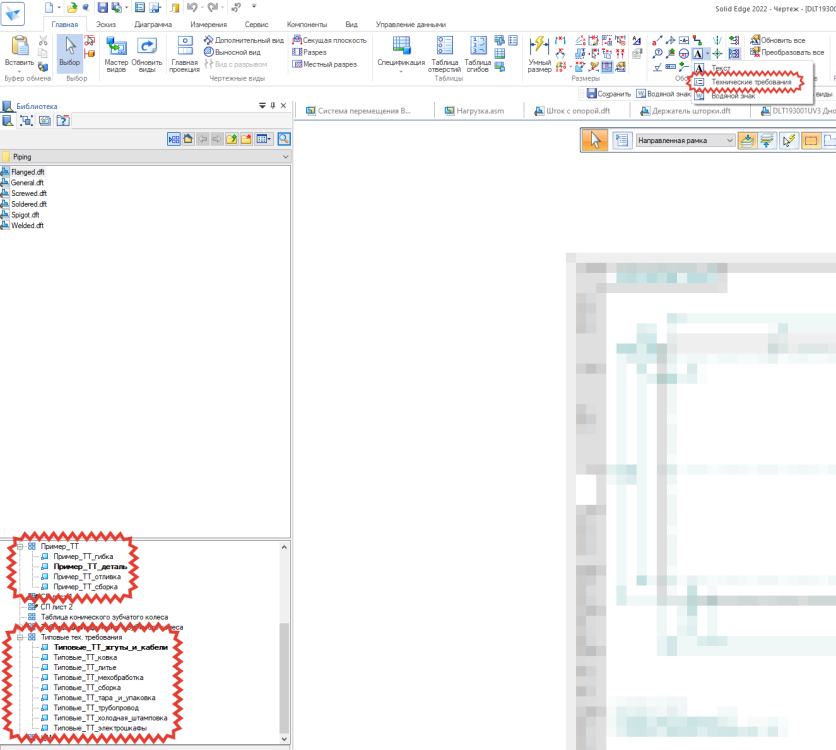Screen dimensions: 836x750
Task: Open the Измерения ribbon tab
Action: [x=208, y=25]
